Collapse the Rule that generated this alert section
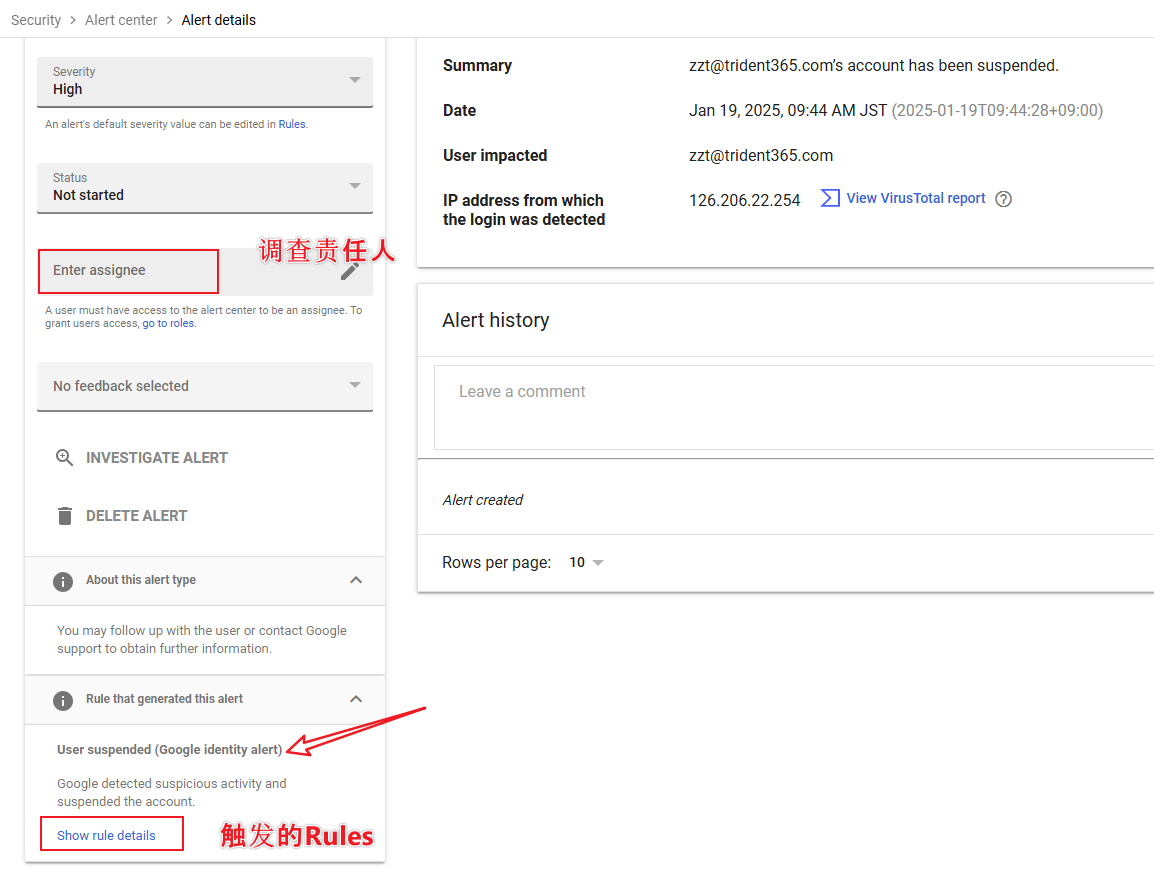This screenshot has height=869, width=1154. click(x=355, y=699)
